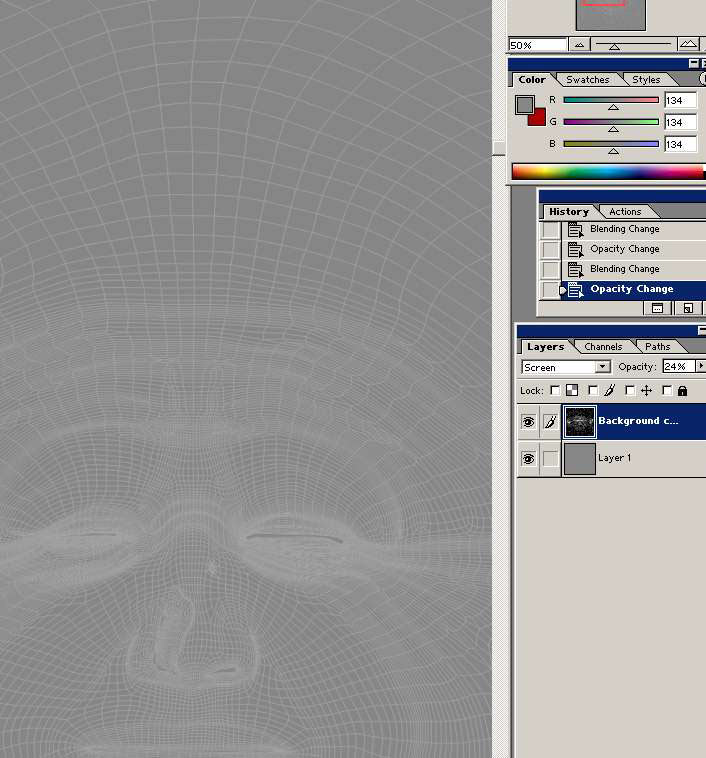Enable lock all checkbox beside padlock
The width and height of the screenshot is (706, 758).
667,391
